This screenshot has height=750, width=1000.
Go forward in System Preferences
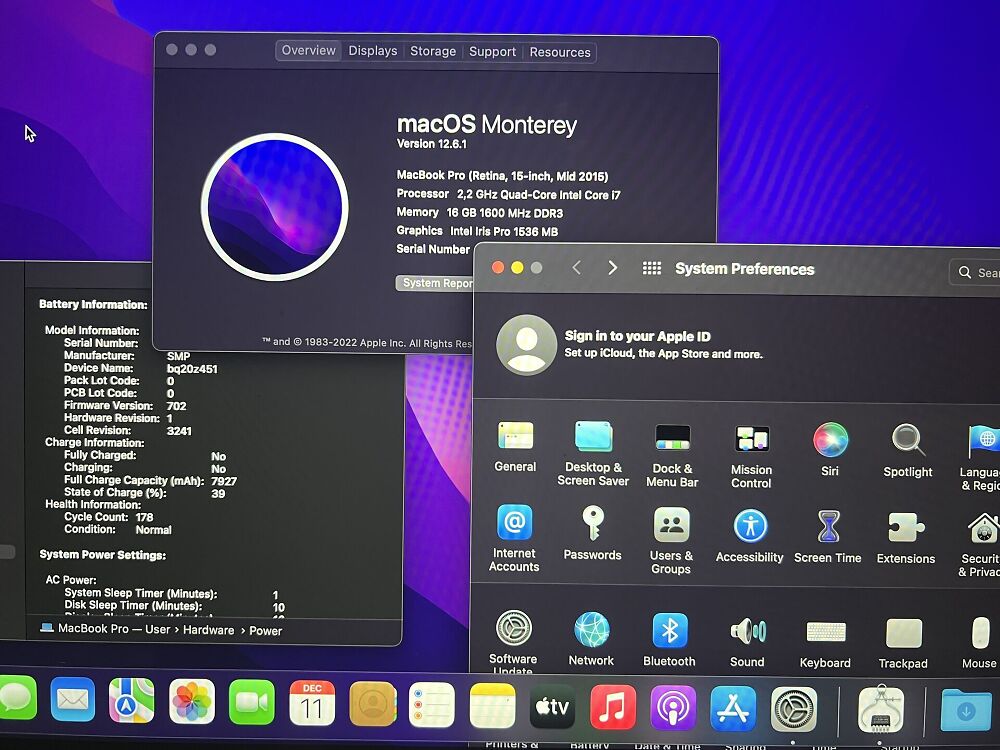pos(612,268)
